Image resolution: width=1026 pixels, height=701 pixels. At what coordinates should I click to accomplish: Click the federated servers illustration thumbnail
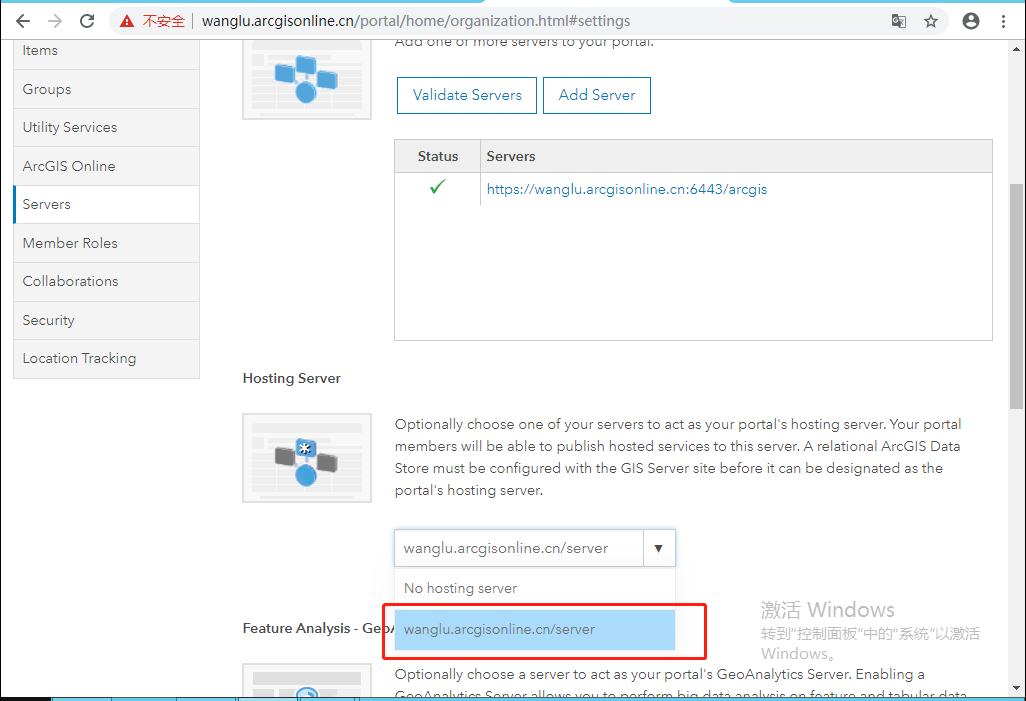click(307, 79)
